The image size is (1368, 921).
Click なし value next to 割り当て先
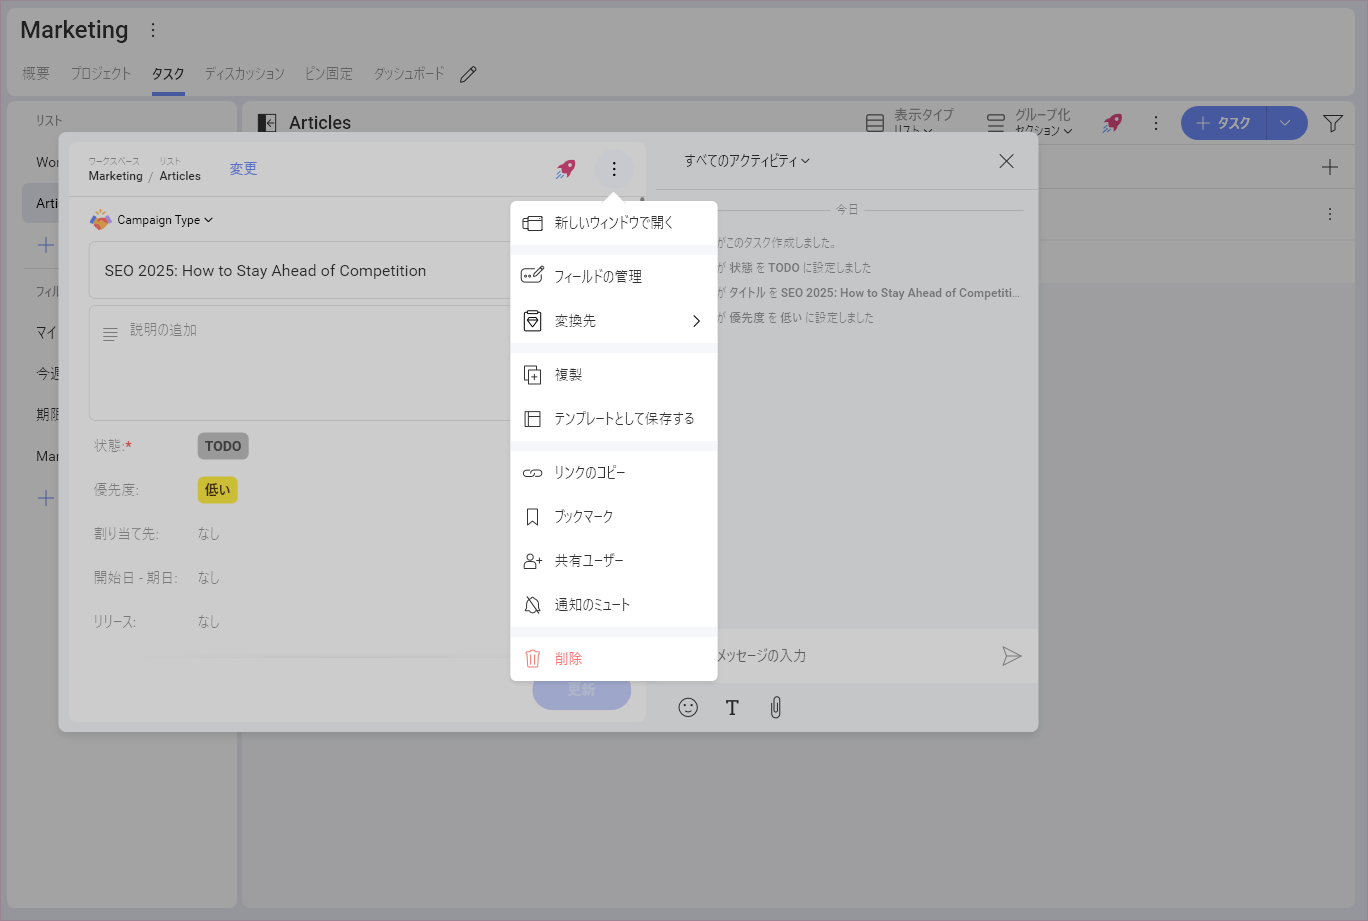(x=208, y=534)
